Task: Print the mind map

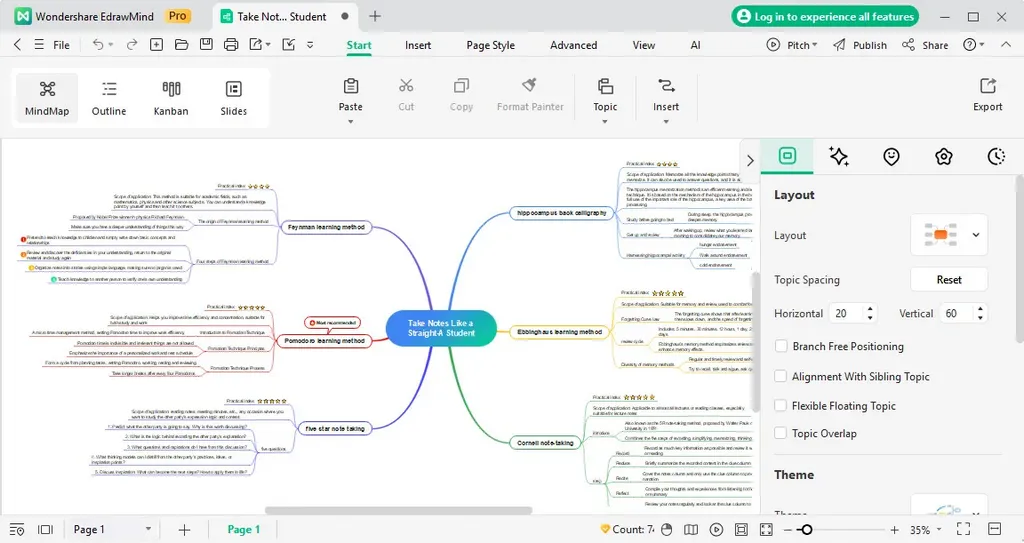Action: coord(231,44)
